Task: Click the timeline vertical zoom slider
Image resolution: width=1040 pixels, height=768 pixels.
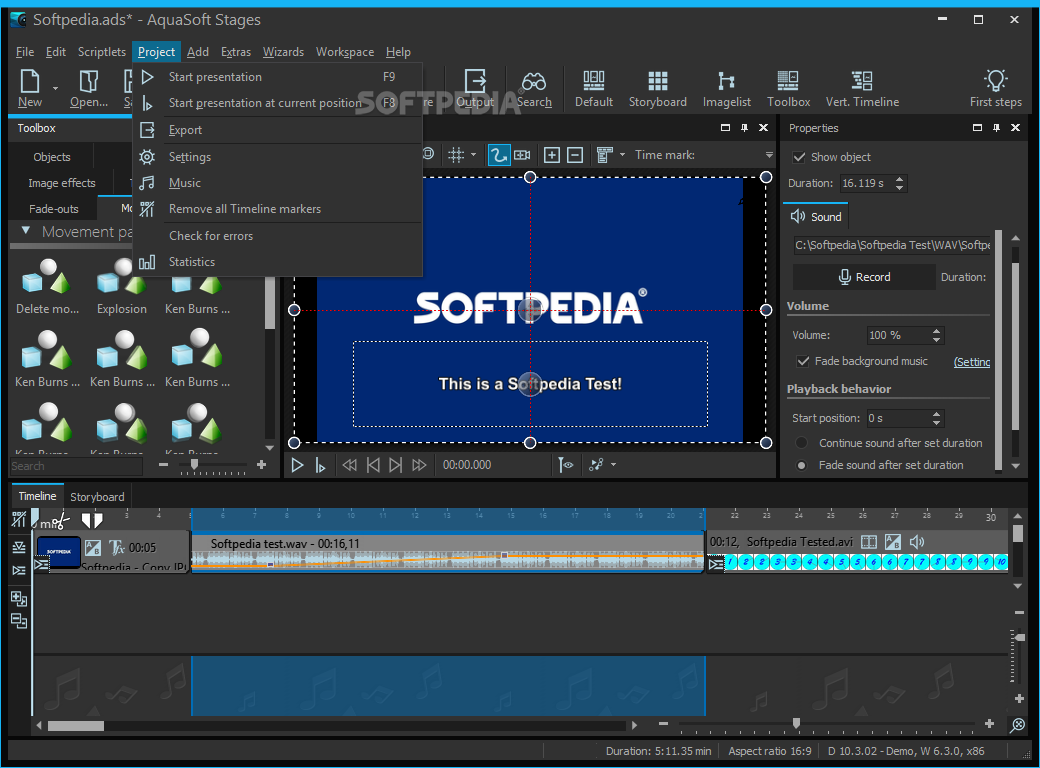Action: 1019,637
